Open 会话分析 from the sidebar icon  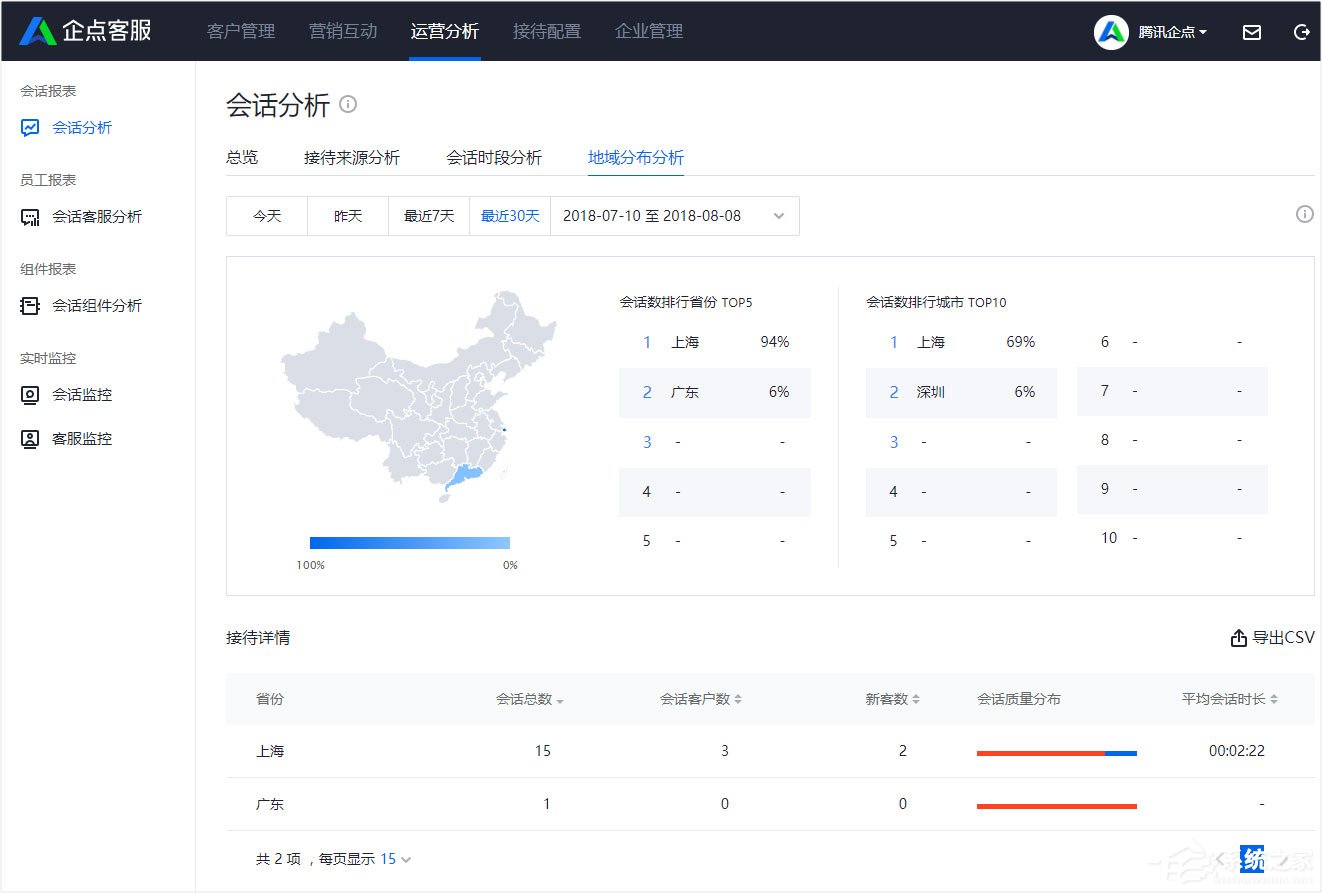(30, 127)
